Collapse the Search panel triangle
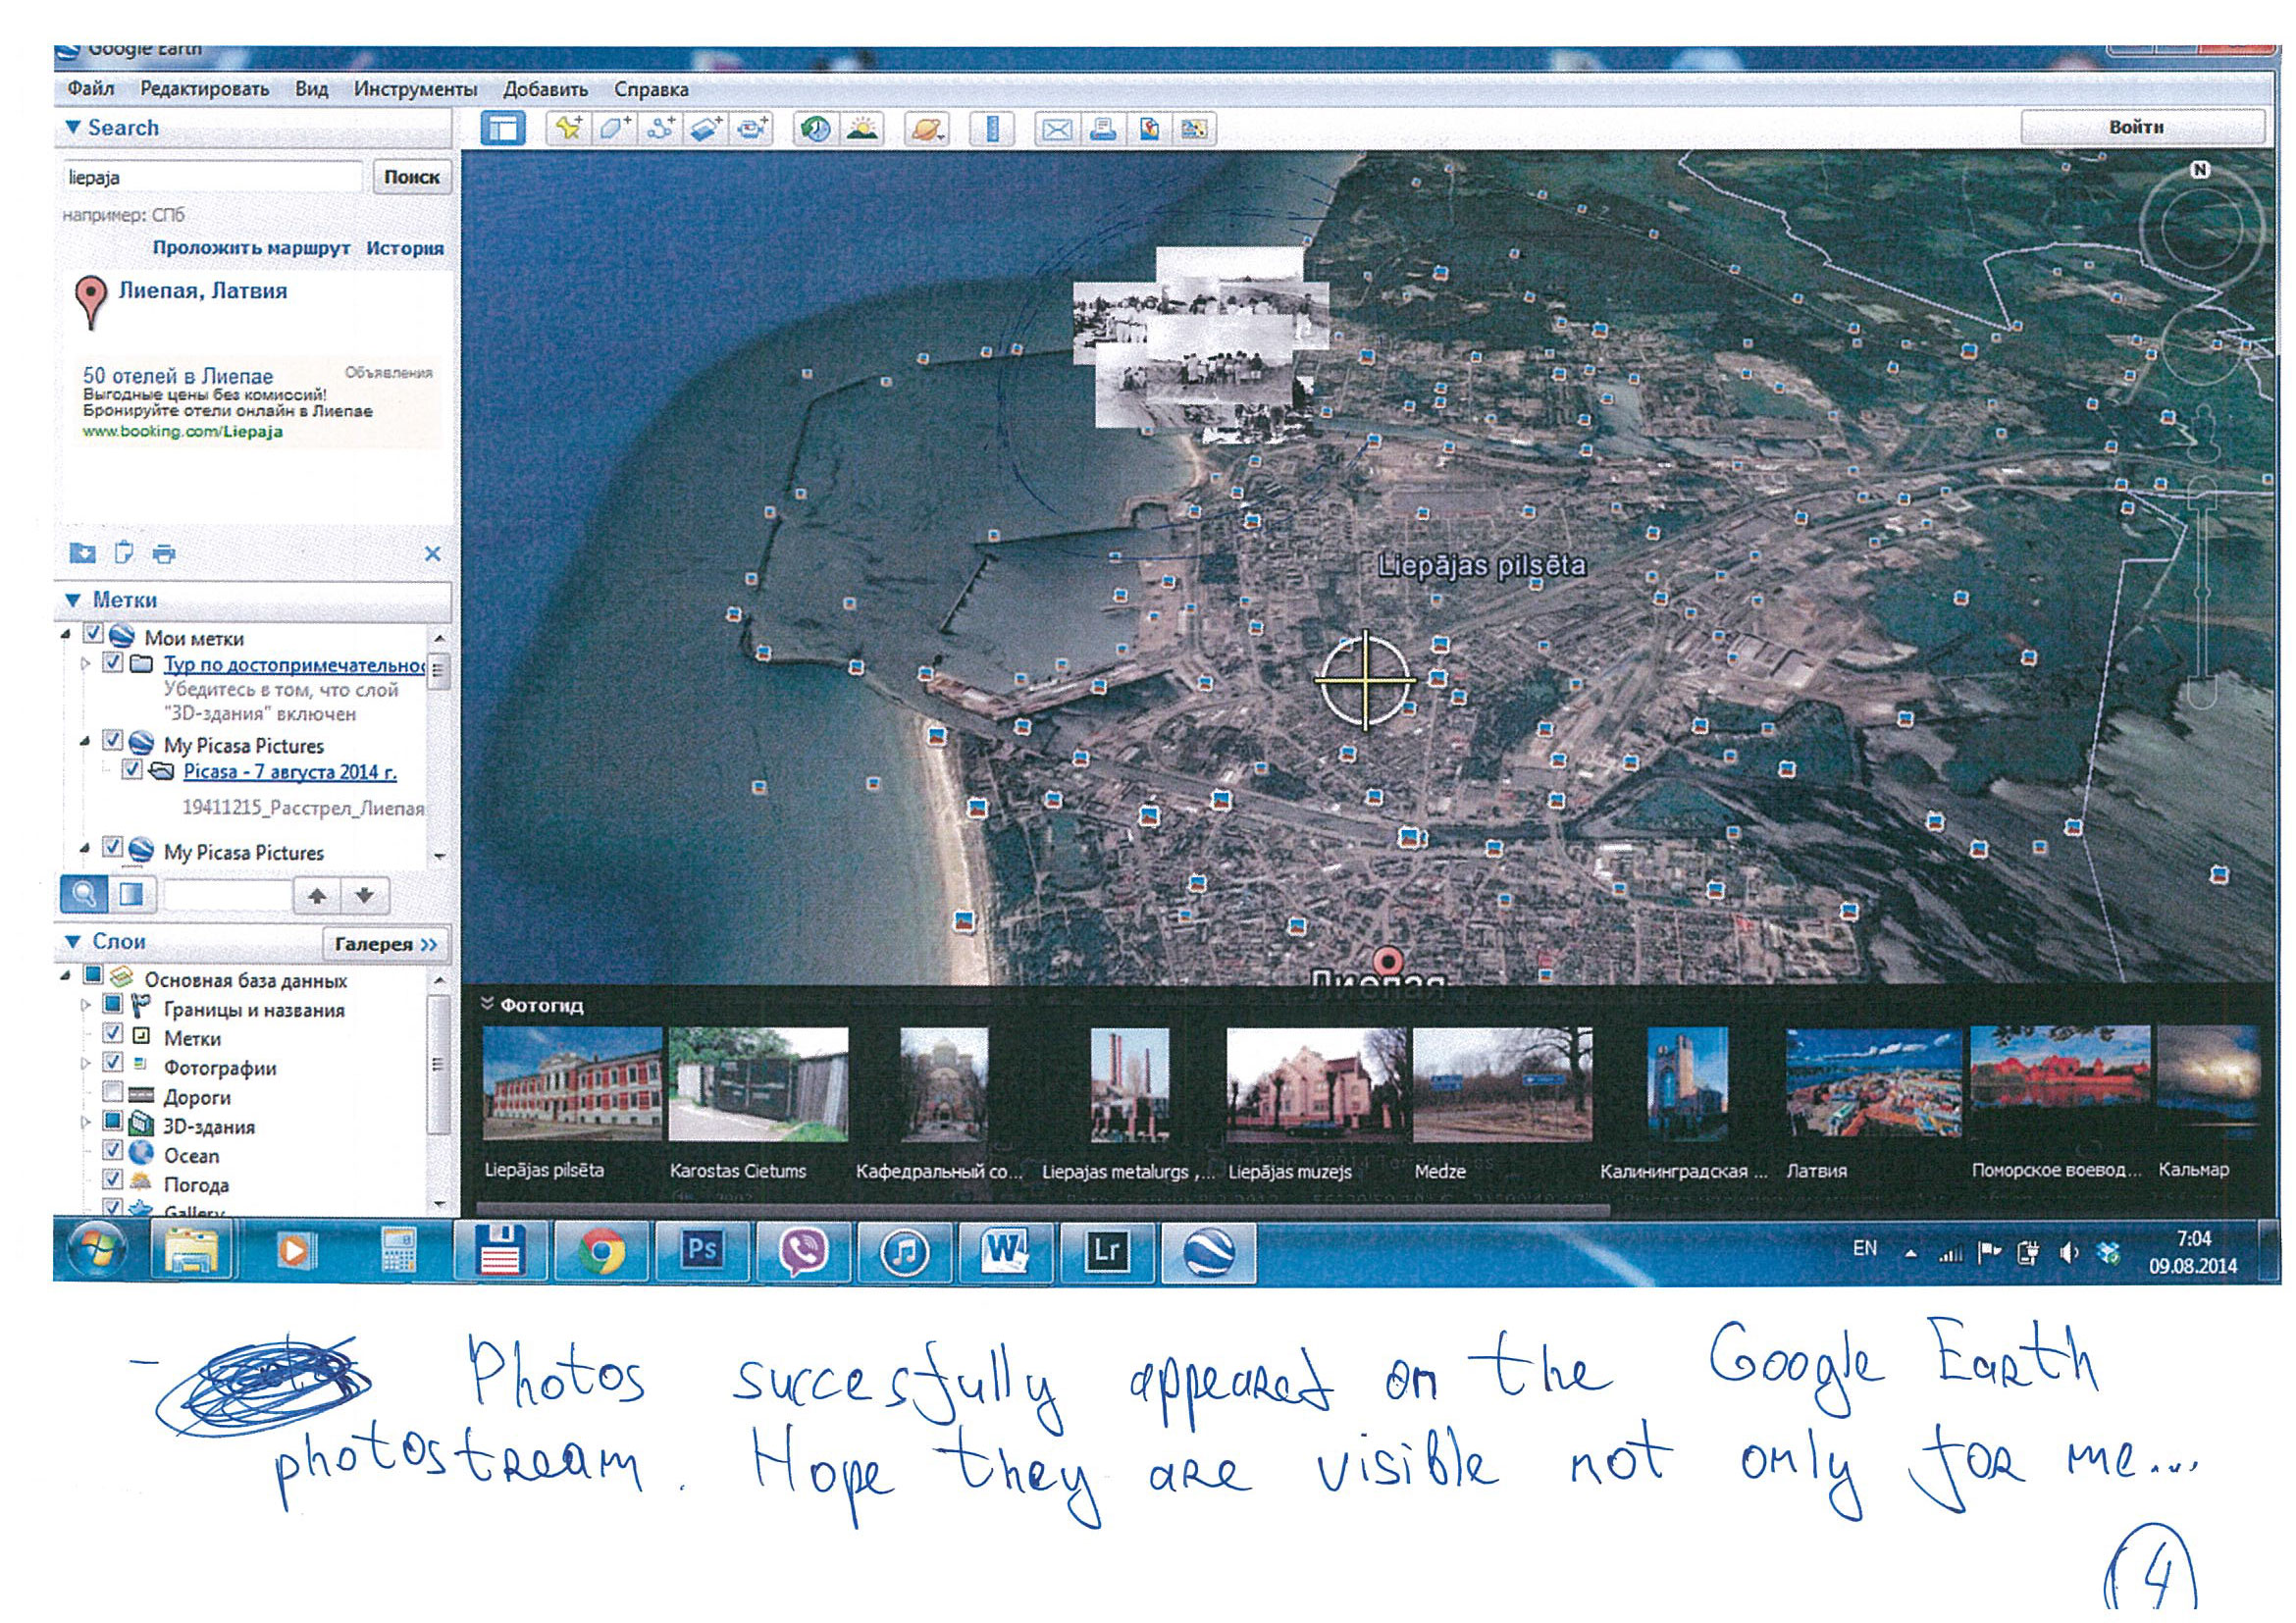This screenshot has height=1623, width=2296. [x=72, y=128]
